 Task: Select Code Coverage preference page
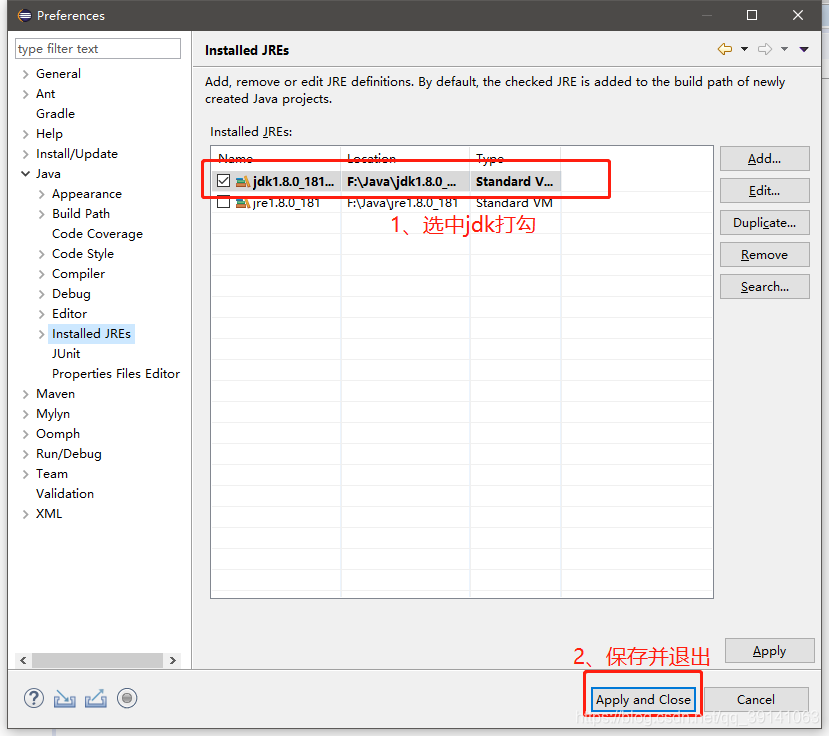tap(97, 234)
